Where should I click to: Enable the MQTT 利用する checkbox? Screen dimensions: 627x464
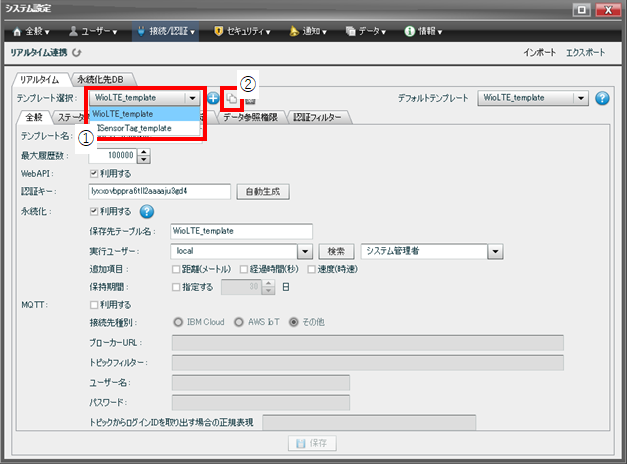(94, 305)
